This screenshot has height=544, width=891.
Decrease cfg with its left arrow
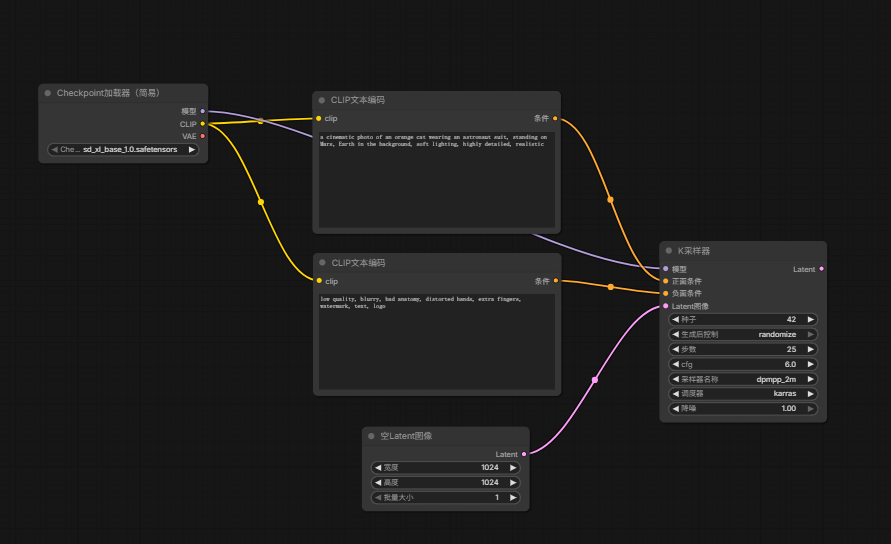click(x=676, y=364)
